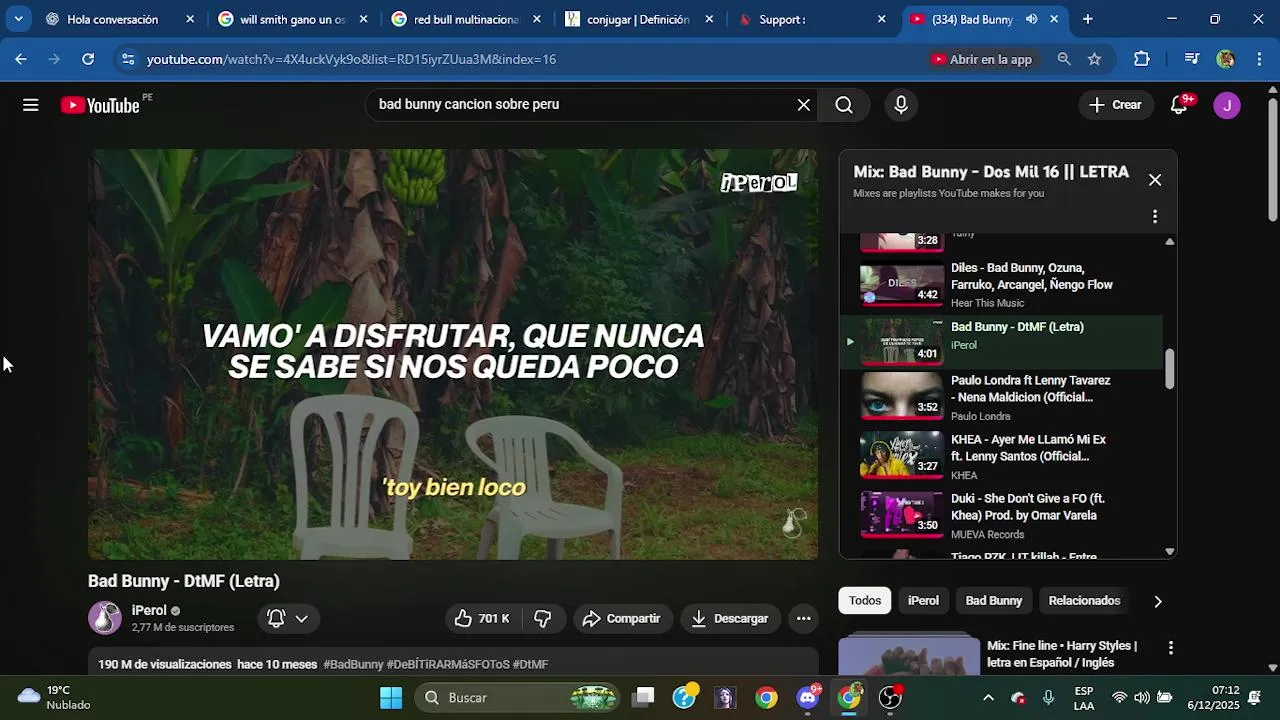View site information icon in address bar
This screenshot has width=1280, height=720.
point(128,59)
